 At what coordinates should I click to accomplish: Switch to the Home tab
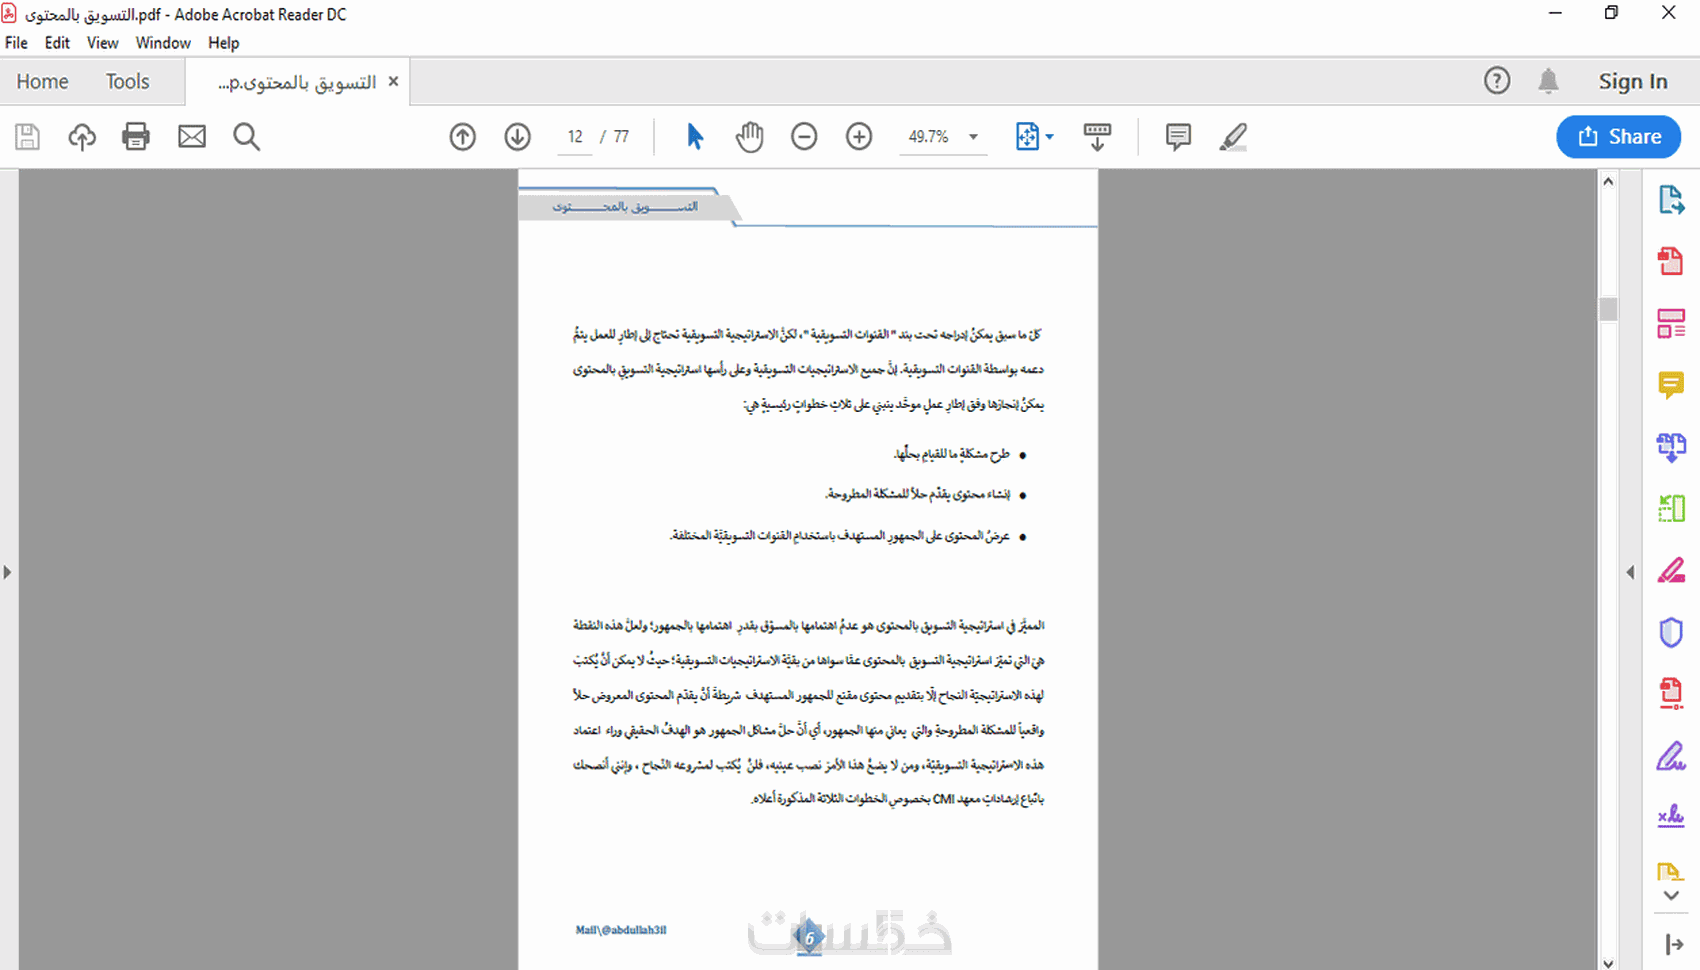pos(42,81)
